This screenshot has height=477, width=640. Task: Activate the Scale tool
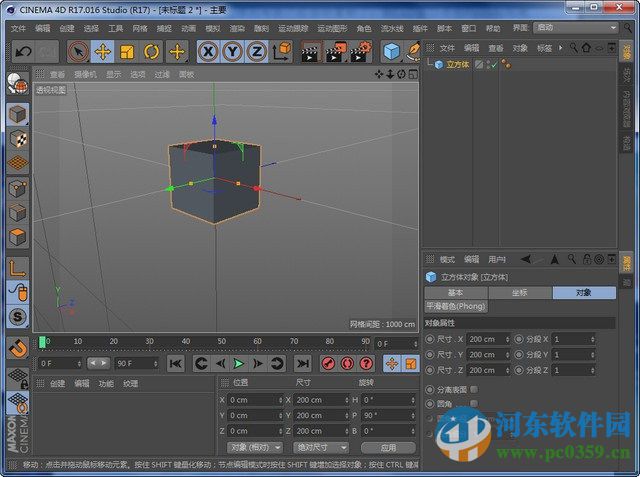click(127, 52)
